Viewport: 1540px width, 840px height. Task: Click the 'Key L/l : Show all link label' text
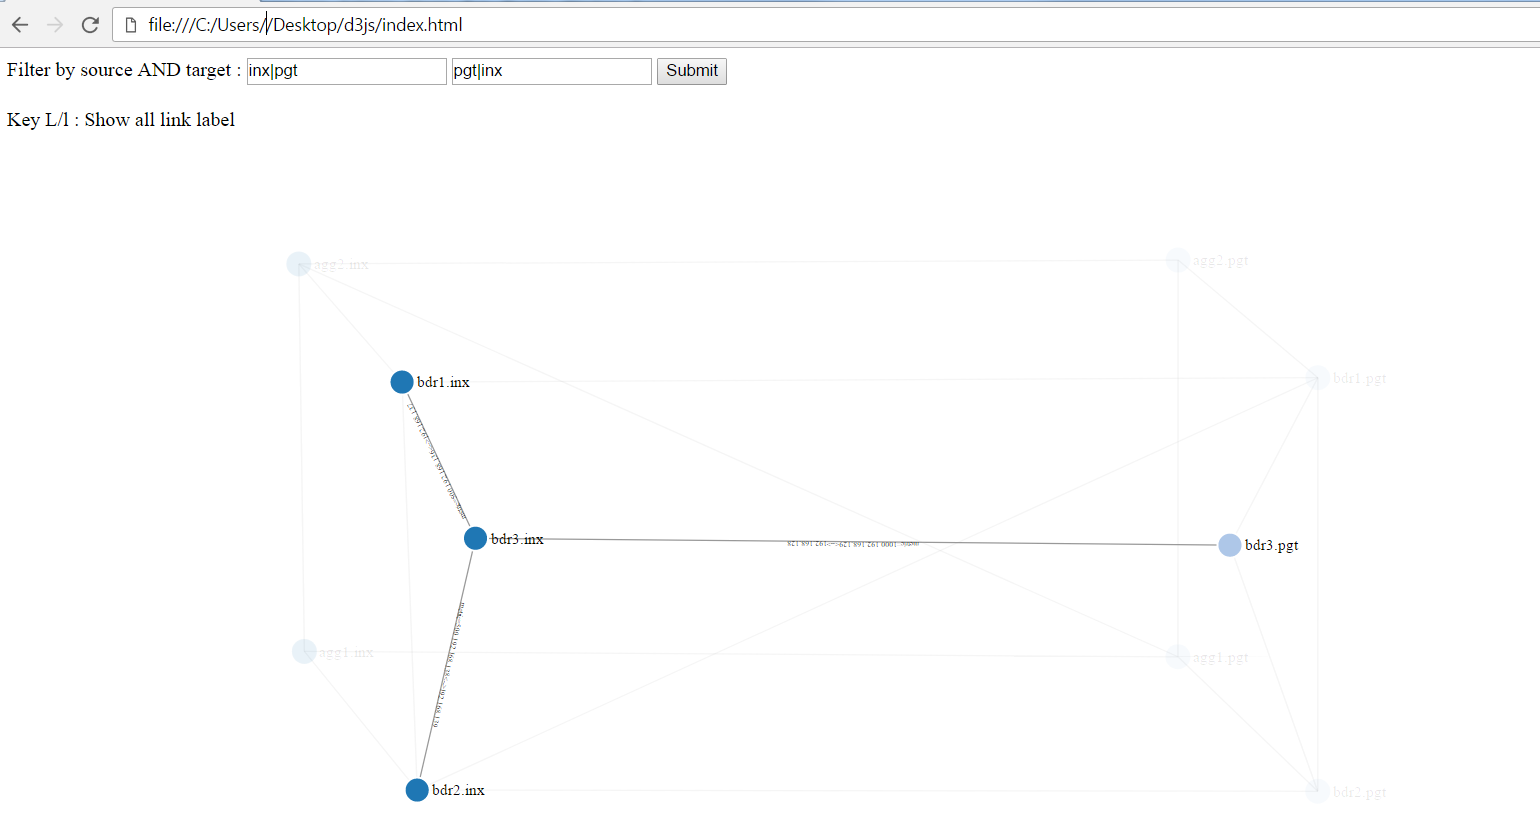tap(120, 119)
